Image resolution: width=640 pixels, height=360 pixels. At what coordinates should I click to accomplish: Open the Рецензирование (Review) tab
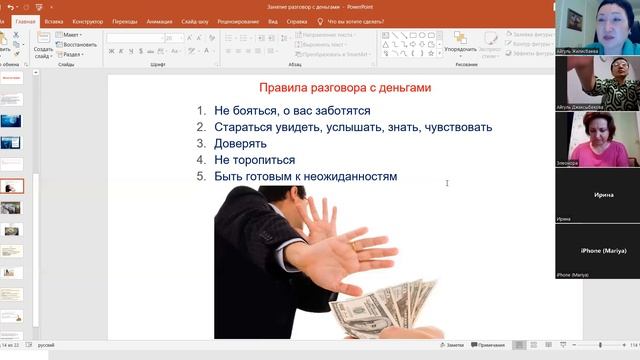(238, 22)
